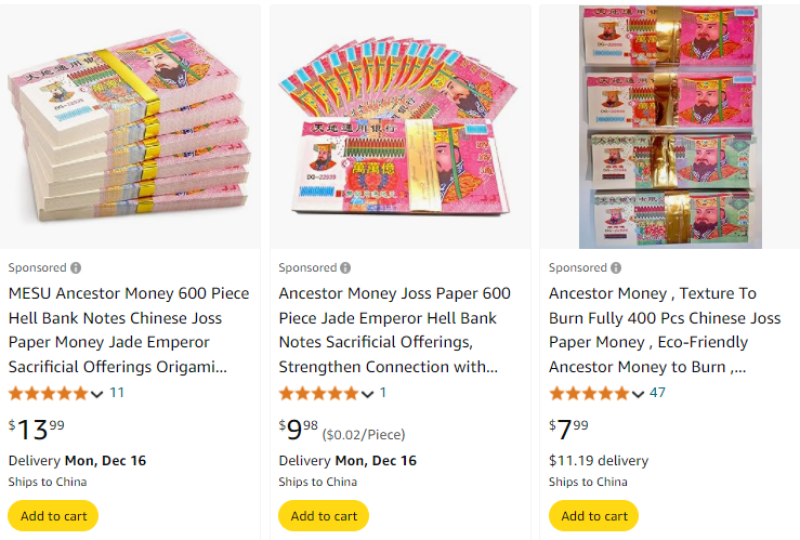This screenshot has height=540, width=800.
Task: Open Ancestor Money Joss Paper 600 title link
Action: pyautogui.click(x=394, y=330)
